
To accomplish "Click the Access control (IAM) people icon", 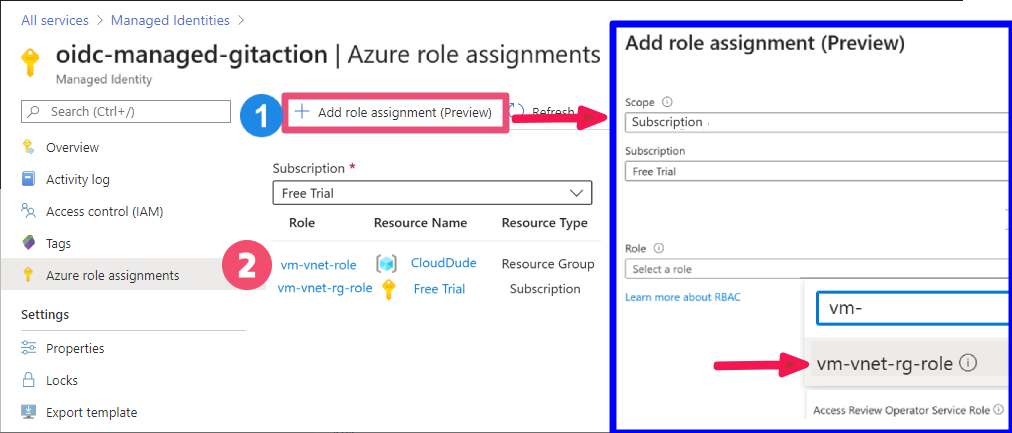I will pos(28,211).
